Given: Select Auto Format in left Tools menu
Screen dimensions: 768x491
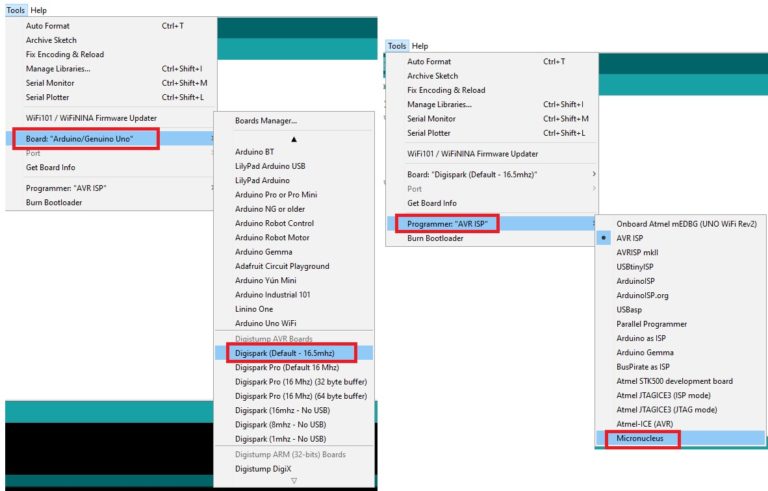Looking at the screenshot, I should tap(111, 25).
